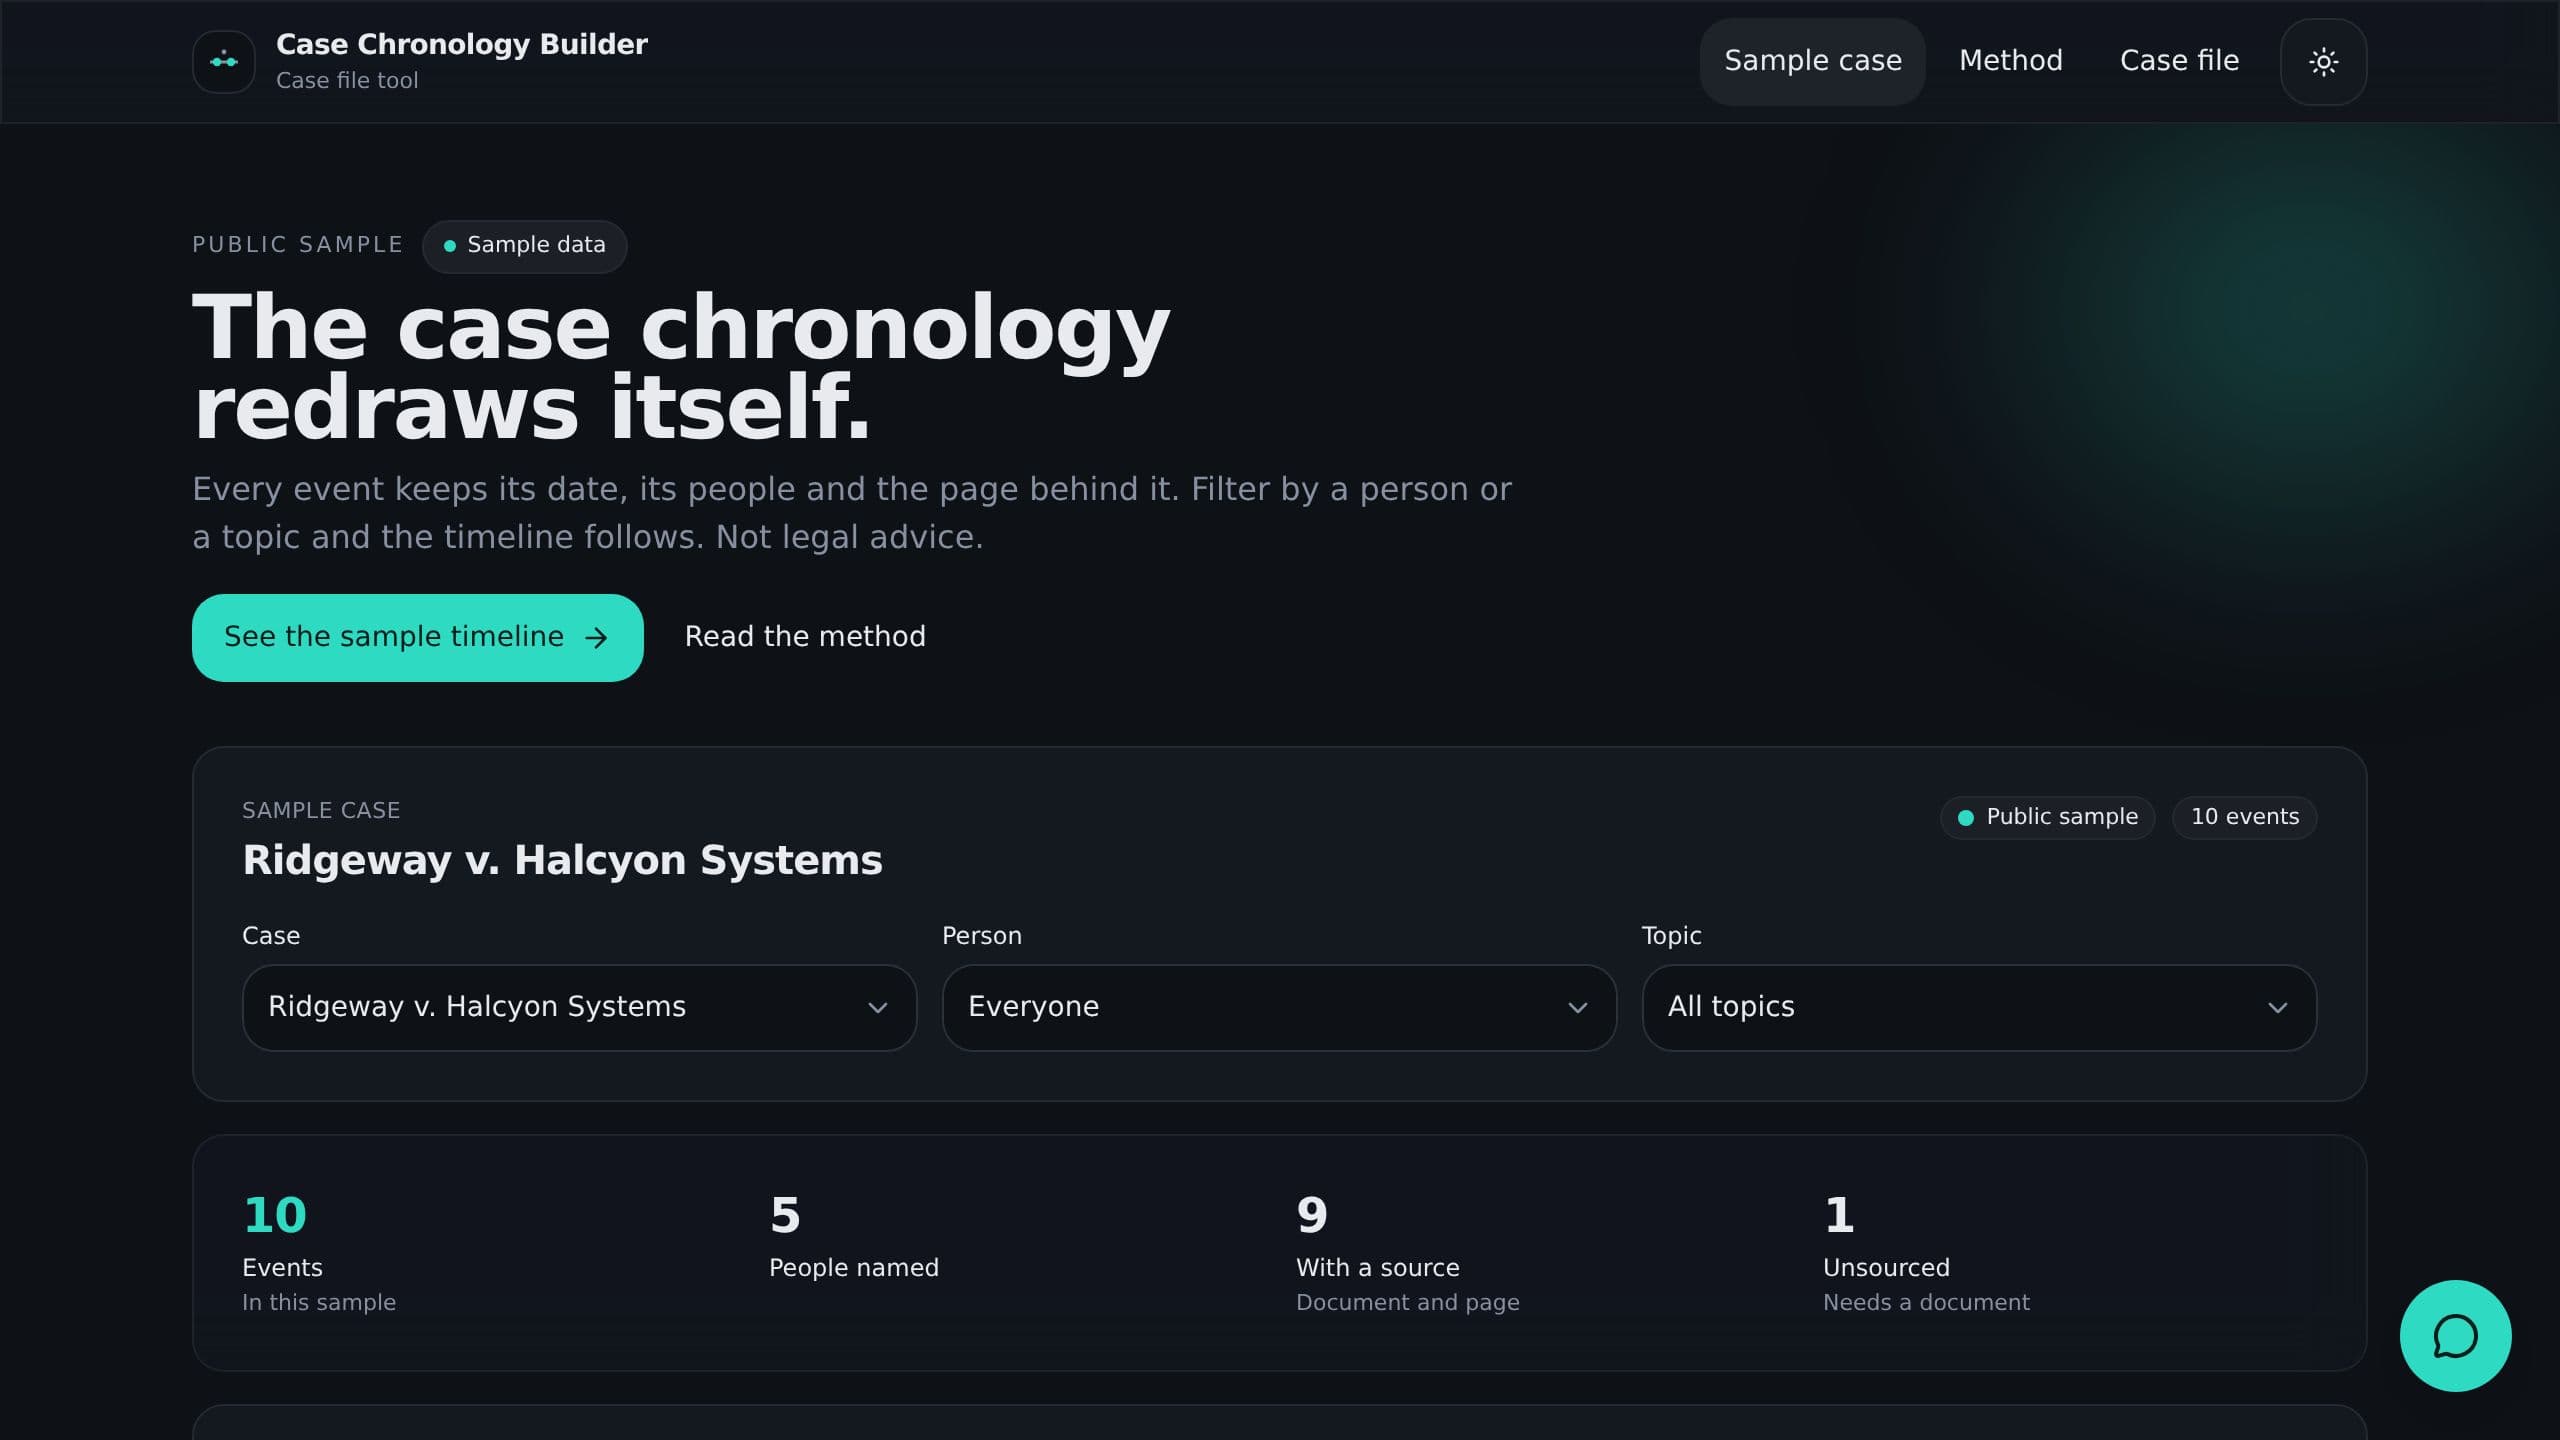The height and width of the screenshot is (1440, 2560).
Task: Click the Sample data badge
Action: [525, 246]
